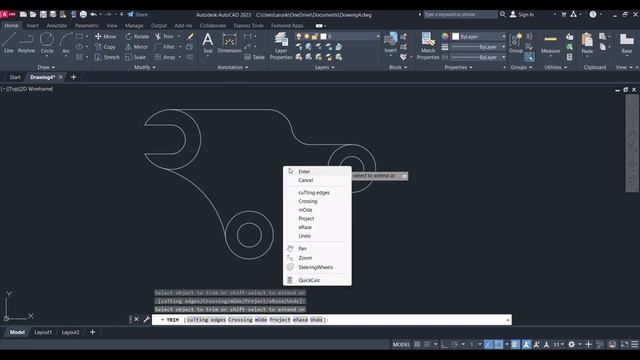Viewport: 640px width, 360px height.
Task: Select the Text annotation tool
Action: pos(208,43)
